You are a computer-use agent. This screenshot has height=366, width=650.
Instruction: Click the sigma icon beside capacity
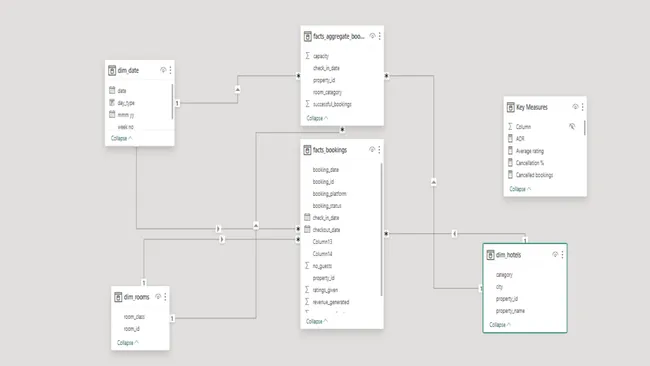(x=308, y=56)
